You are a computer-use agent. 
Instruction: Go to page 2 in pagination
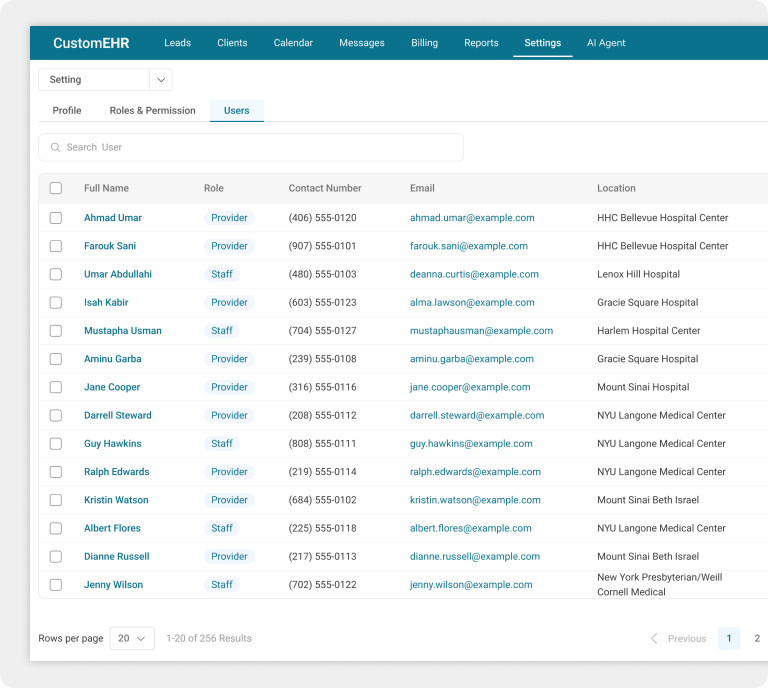tap(757, 639)
